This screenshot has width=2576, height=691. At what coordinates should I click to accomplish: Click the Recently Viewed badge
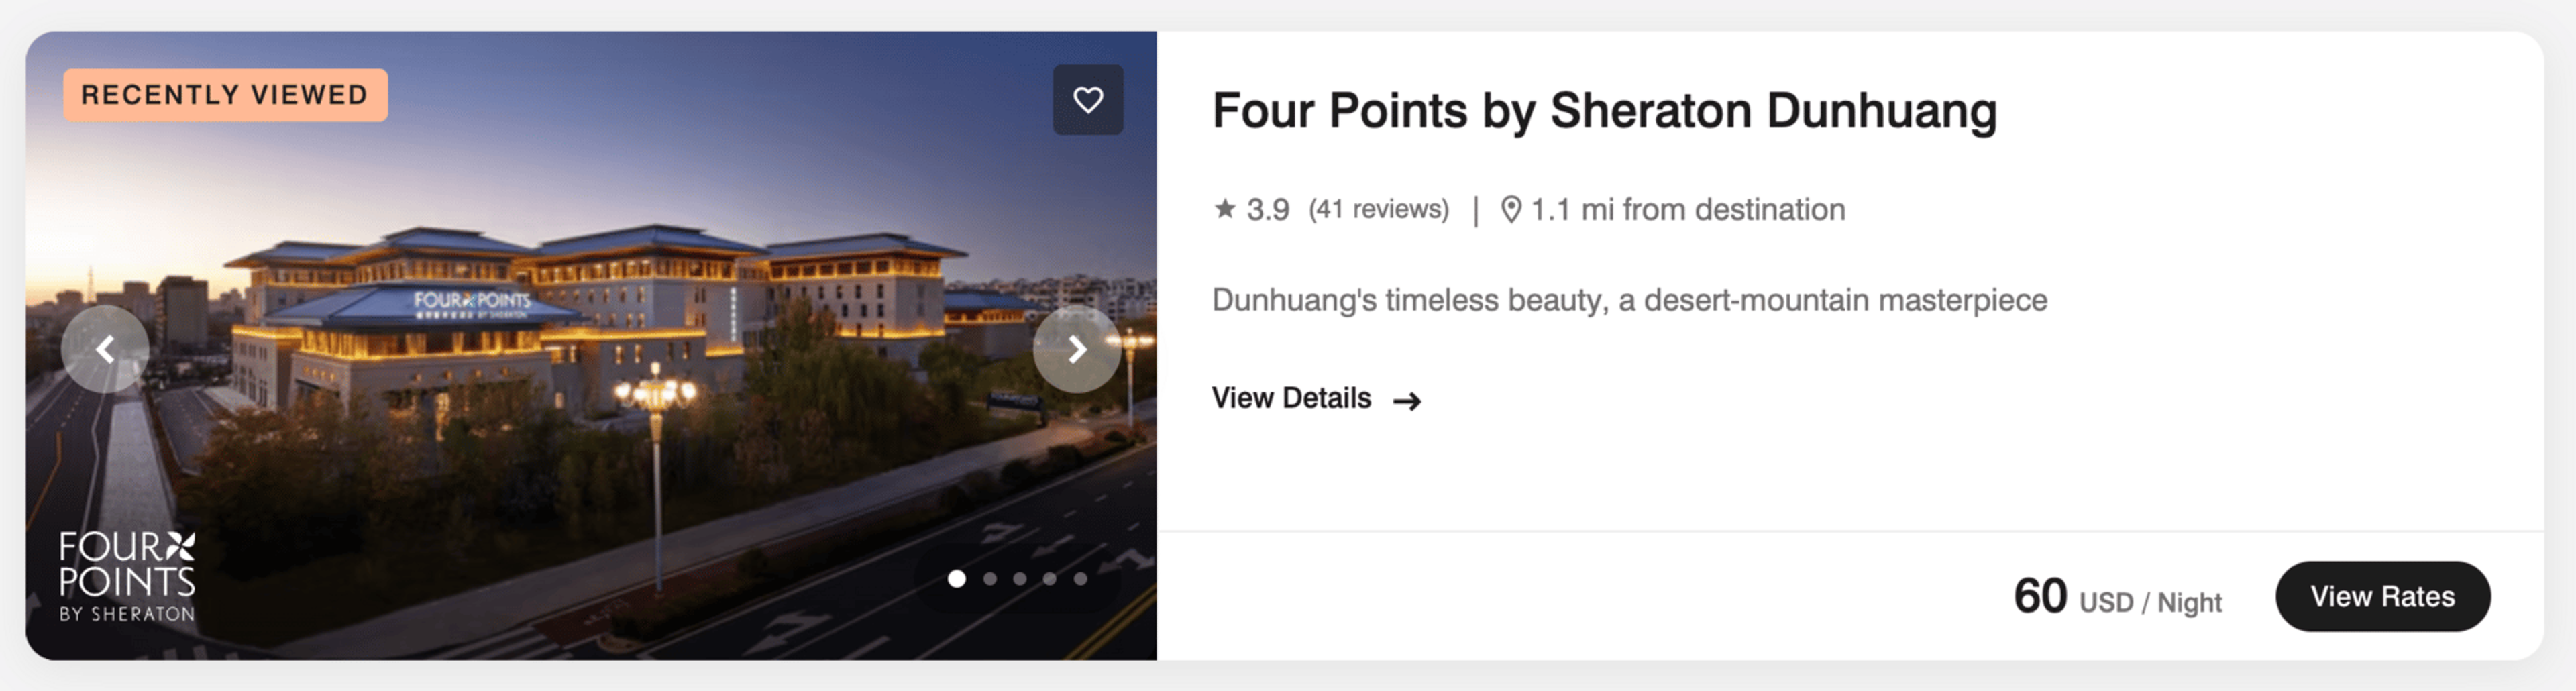(226, 95)
